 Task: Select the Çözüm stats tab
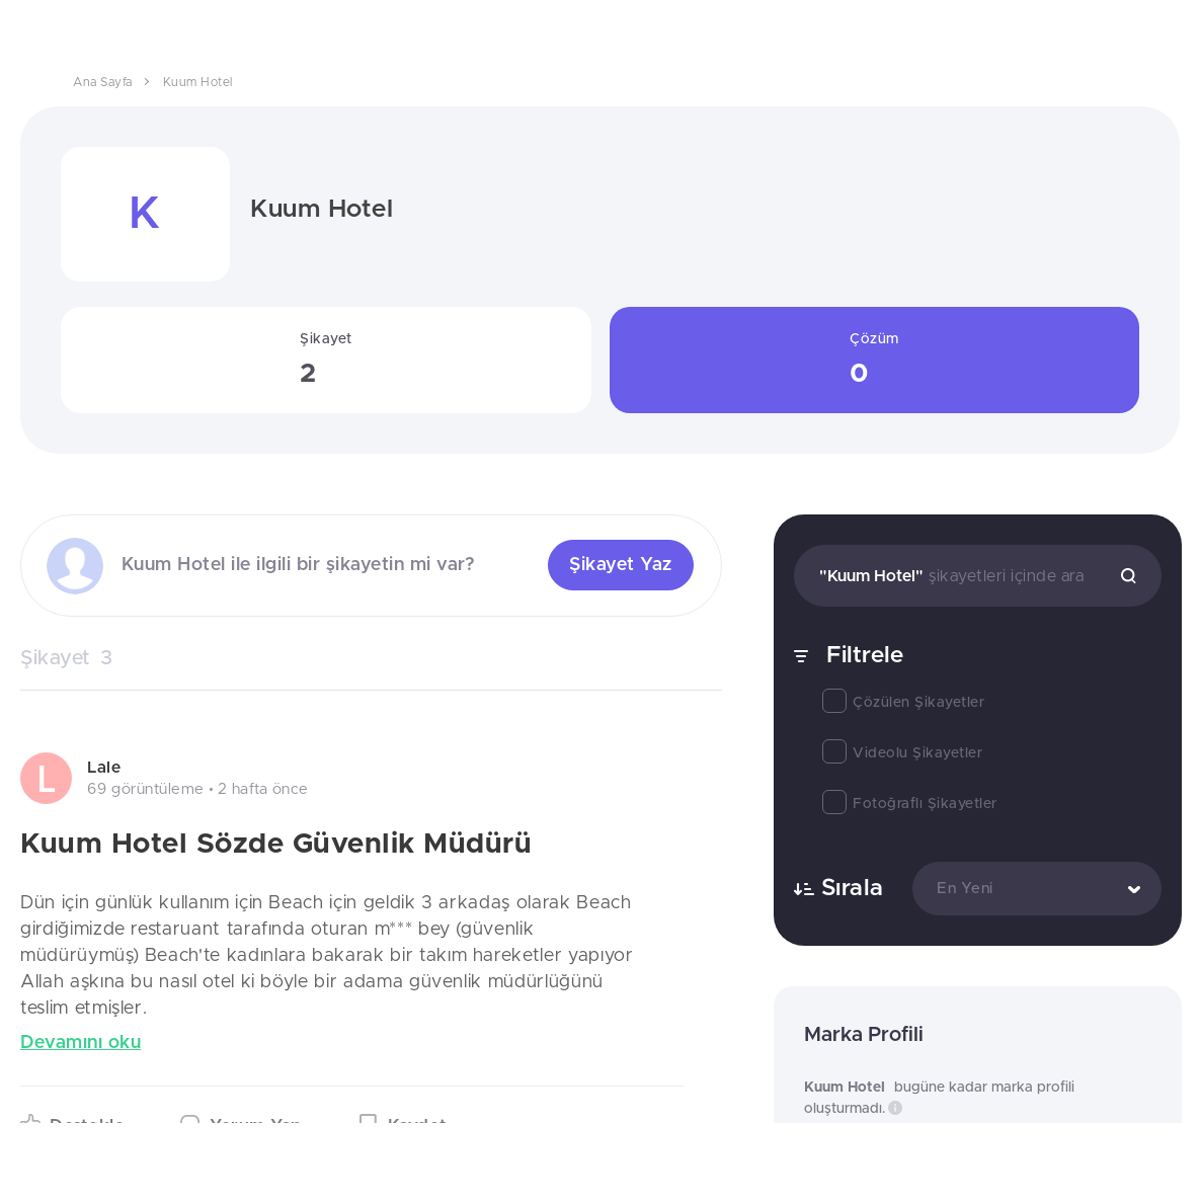tap(874, 360)
